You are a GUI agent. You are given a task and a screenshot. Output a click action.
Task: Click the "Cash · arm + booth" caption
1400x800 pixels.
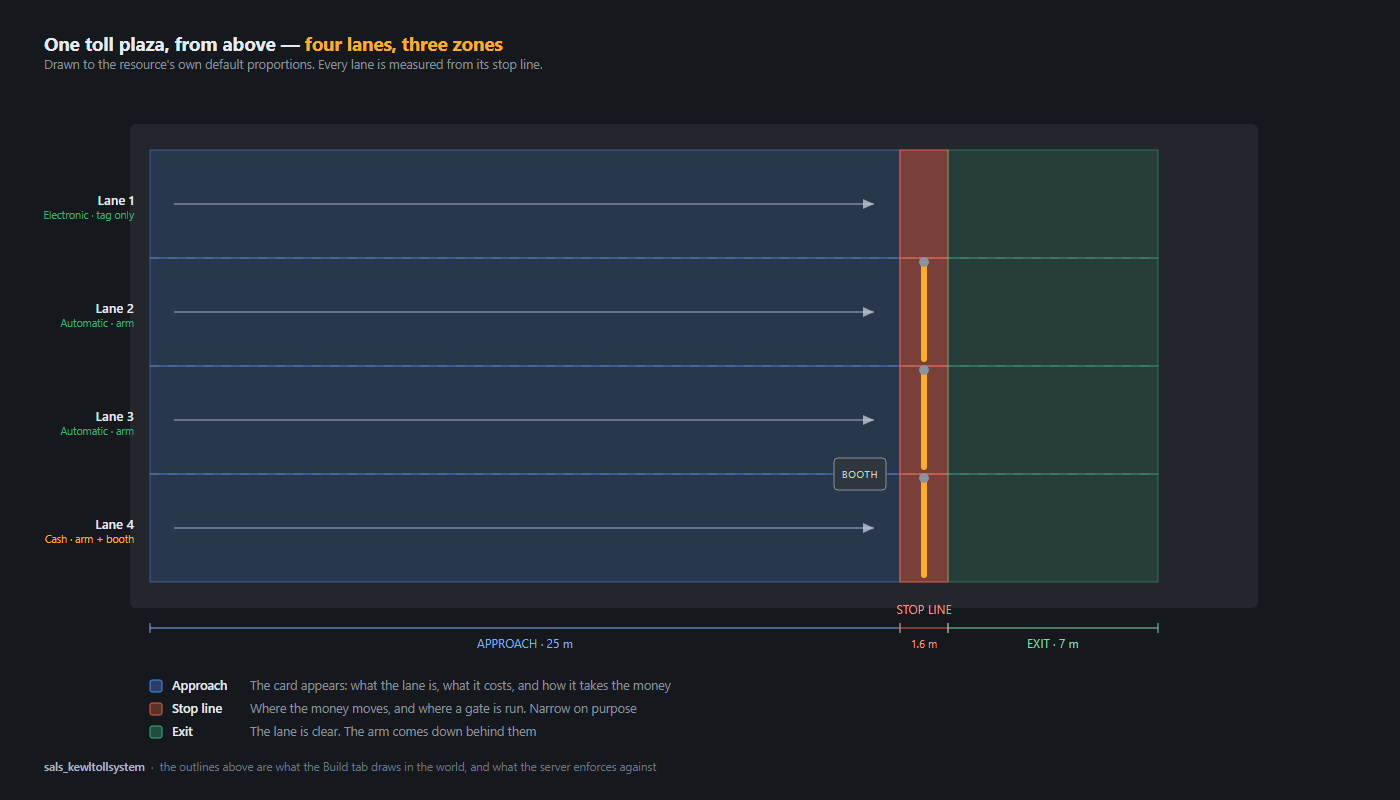pos(90,539)
